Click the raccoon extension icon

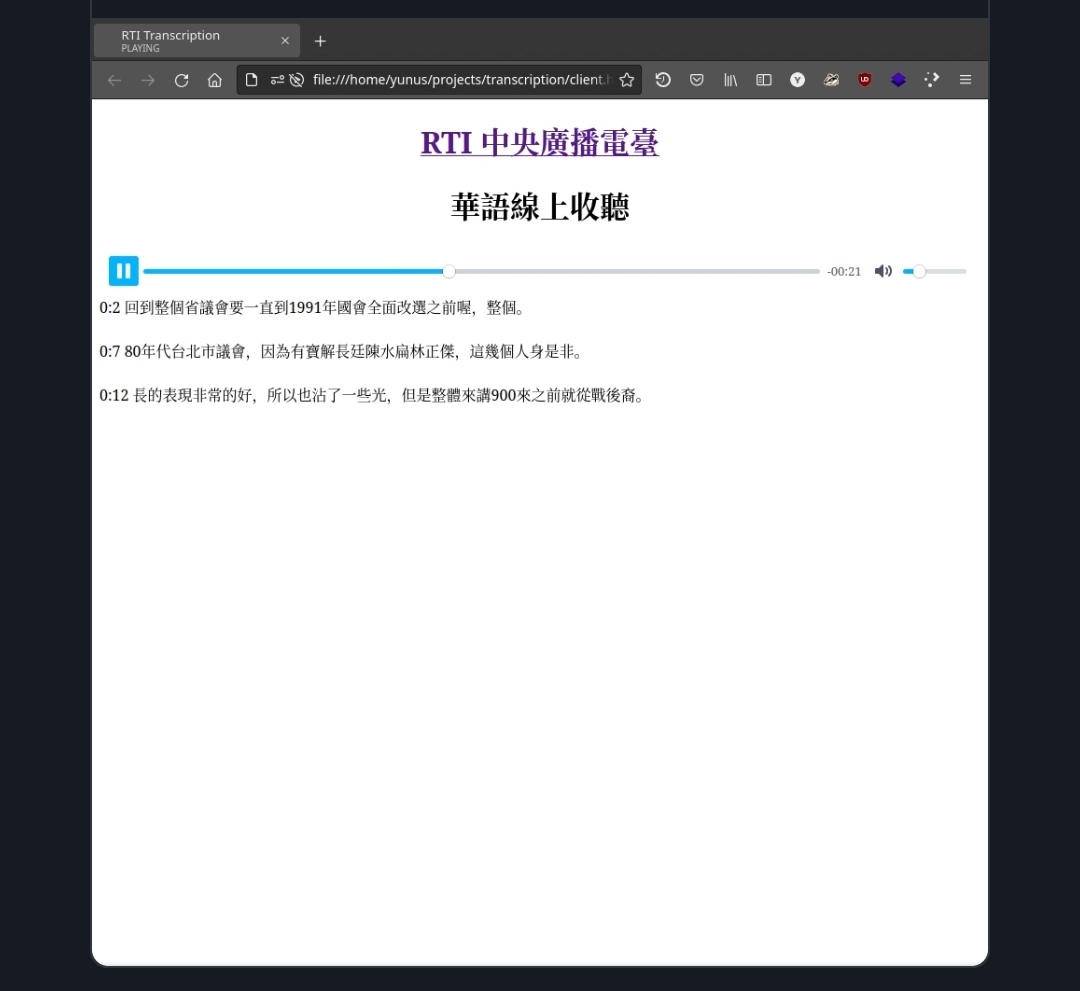[x=831, y=80]
